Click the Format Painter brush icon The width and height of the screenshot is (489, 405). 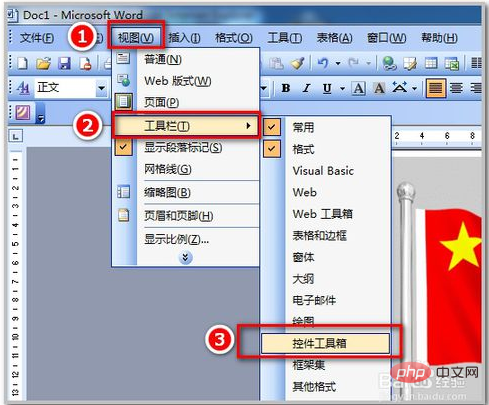point(298,63)
